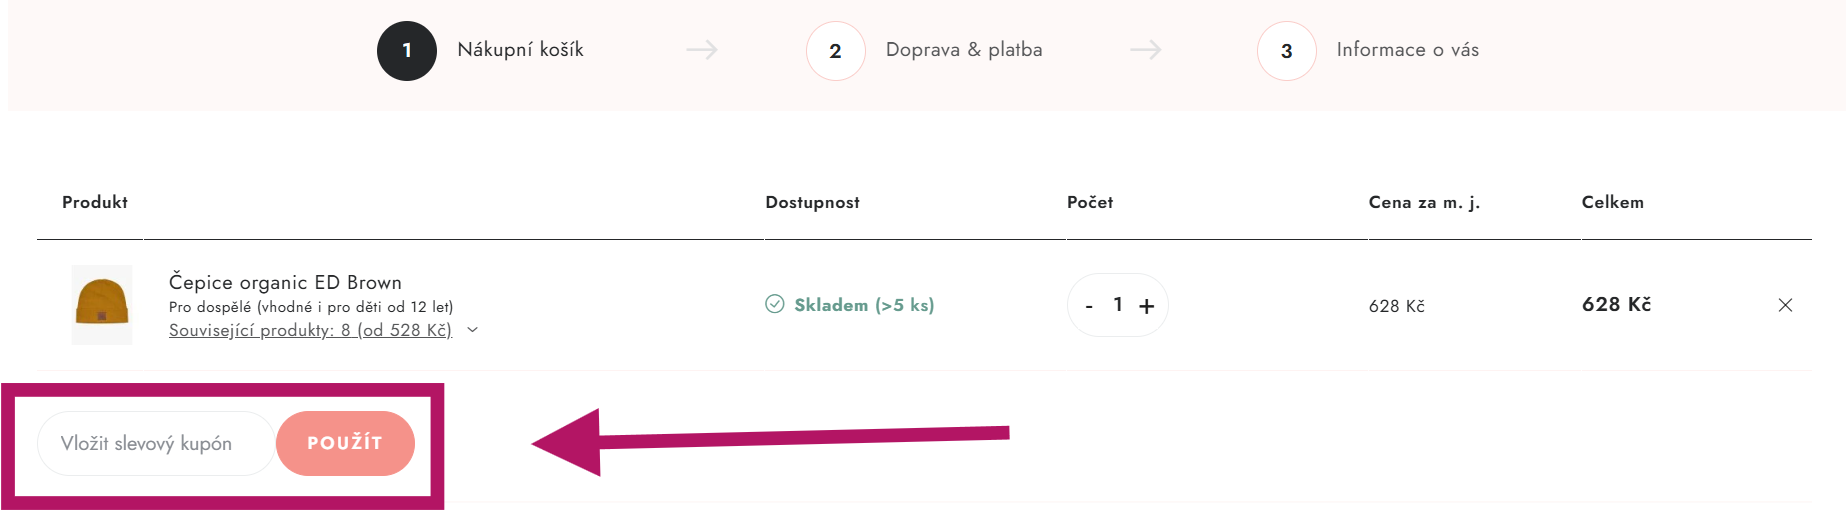Click the arrow after Nákupní košík
The height and width of the screenshot is (510, 1846).
(701, 50)
